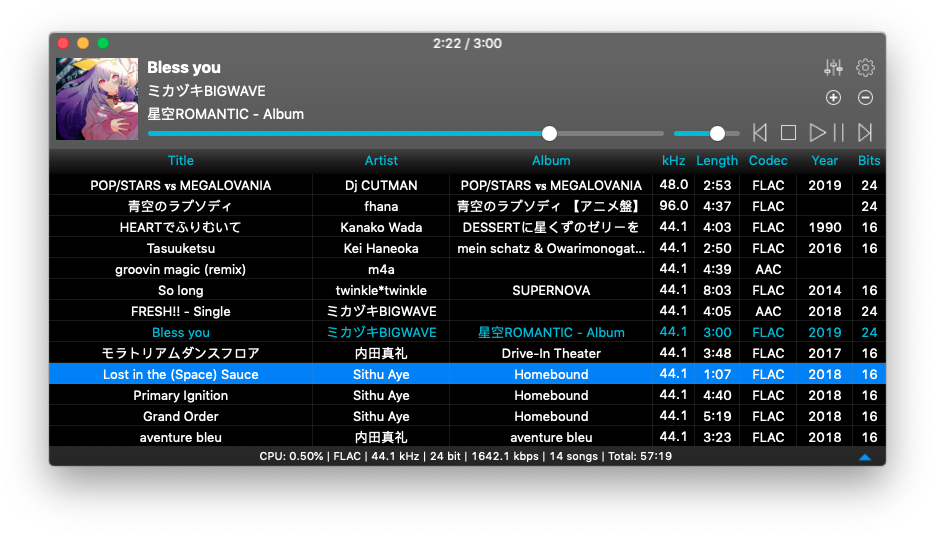934x533 pixels.
Task: Select aventure bleu song title
Action: pos(180,438)
